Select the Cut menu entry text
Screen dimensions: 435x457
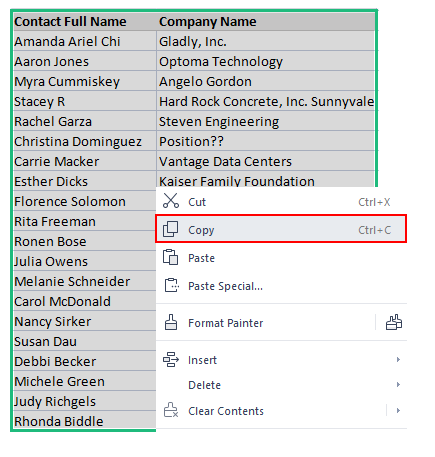click(197, 202)
